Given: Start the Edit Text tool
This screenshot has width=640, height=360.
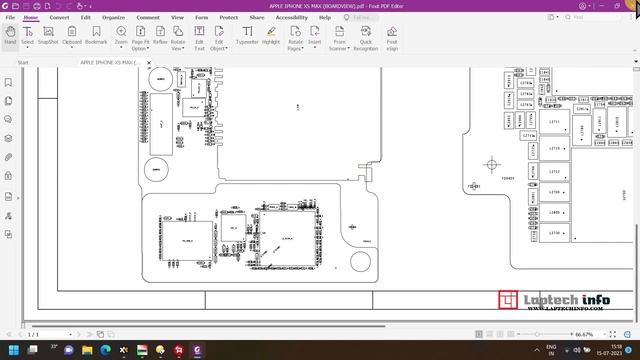Looking at the screenshot, I should tap(199, 38).
